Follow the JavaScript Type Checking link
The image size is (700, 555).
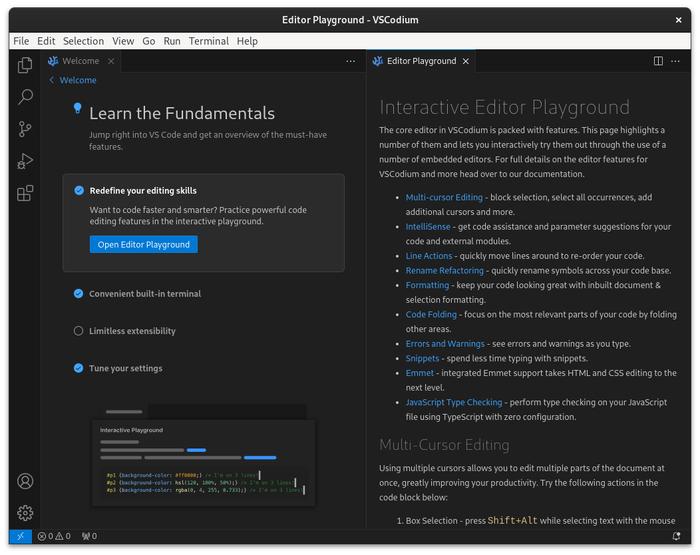[x=454, y=402]
